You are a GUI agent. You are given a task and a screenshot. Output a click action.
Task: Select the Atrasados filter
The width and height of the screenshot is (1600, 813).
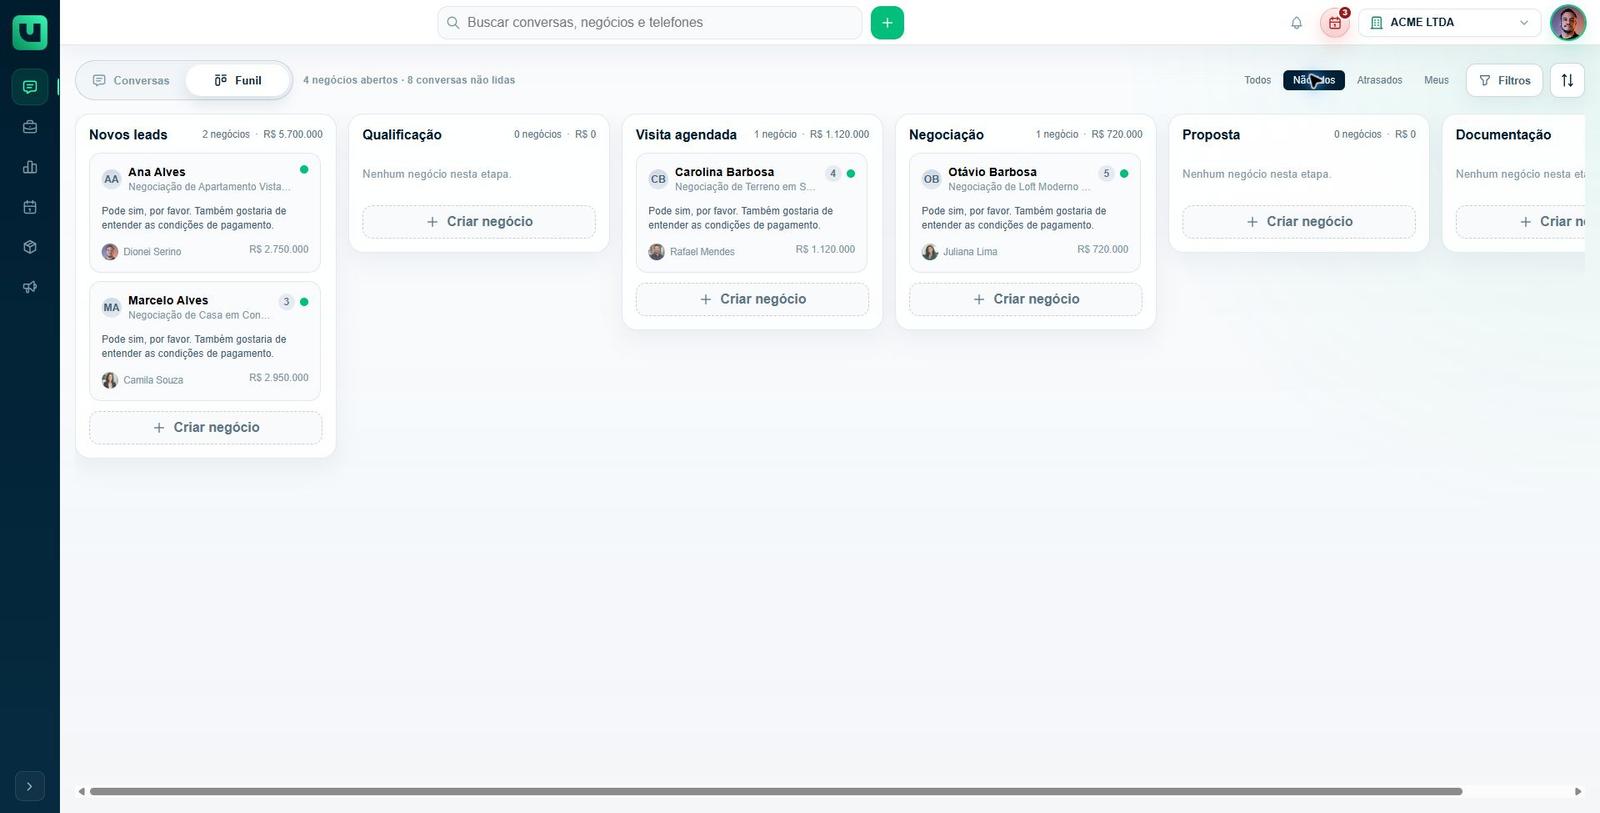(1379, 80)
